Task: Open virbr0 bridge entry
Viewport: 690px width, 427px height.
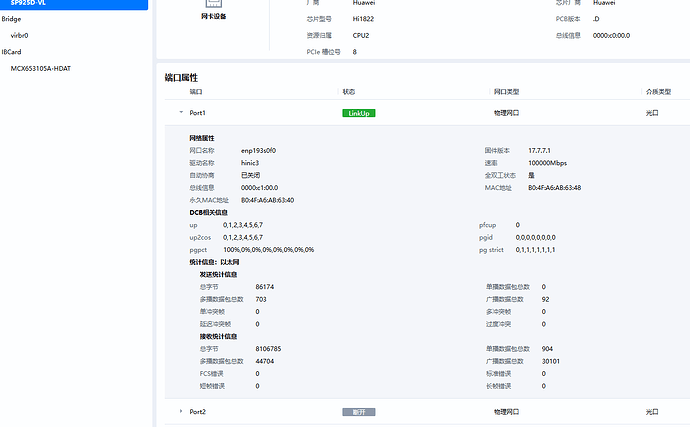Action: 19,35
